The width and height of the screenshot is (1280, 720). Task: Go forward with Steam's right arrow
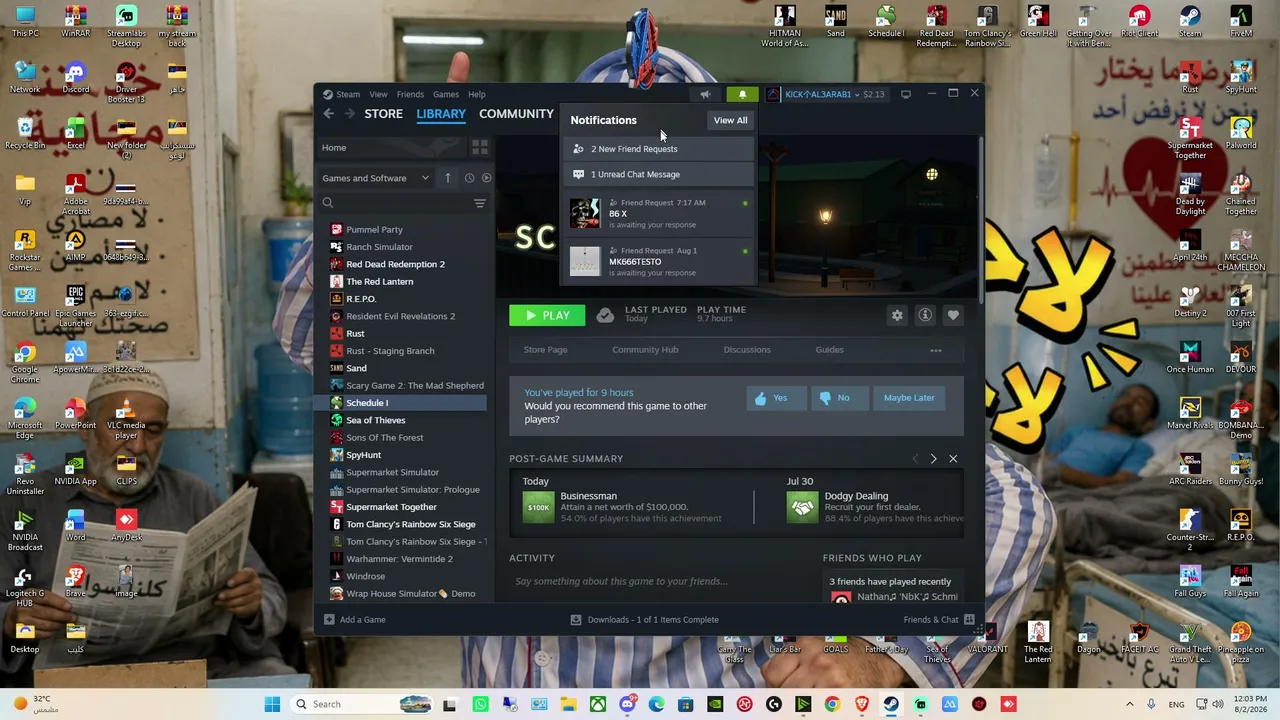coord(349,114)
